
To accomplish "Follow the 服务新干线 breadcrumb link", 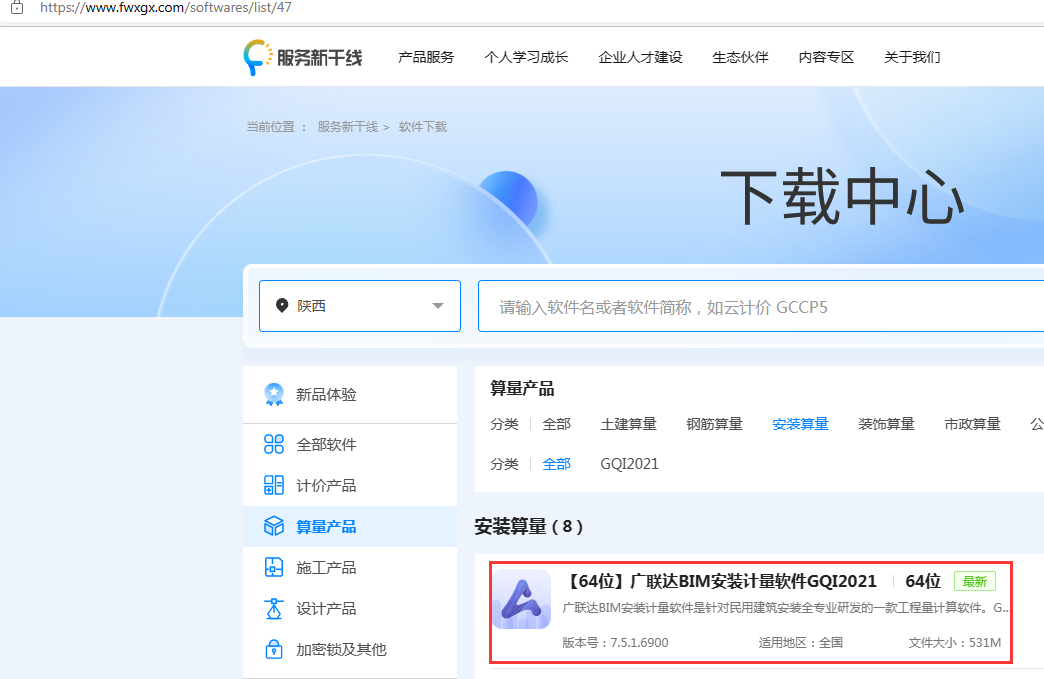I will click(x=348, y=126).
